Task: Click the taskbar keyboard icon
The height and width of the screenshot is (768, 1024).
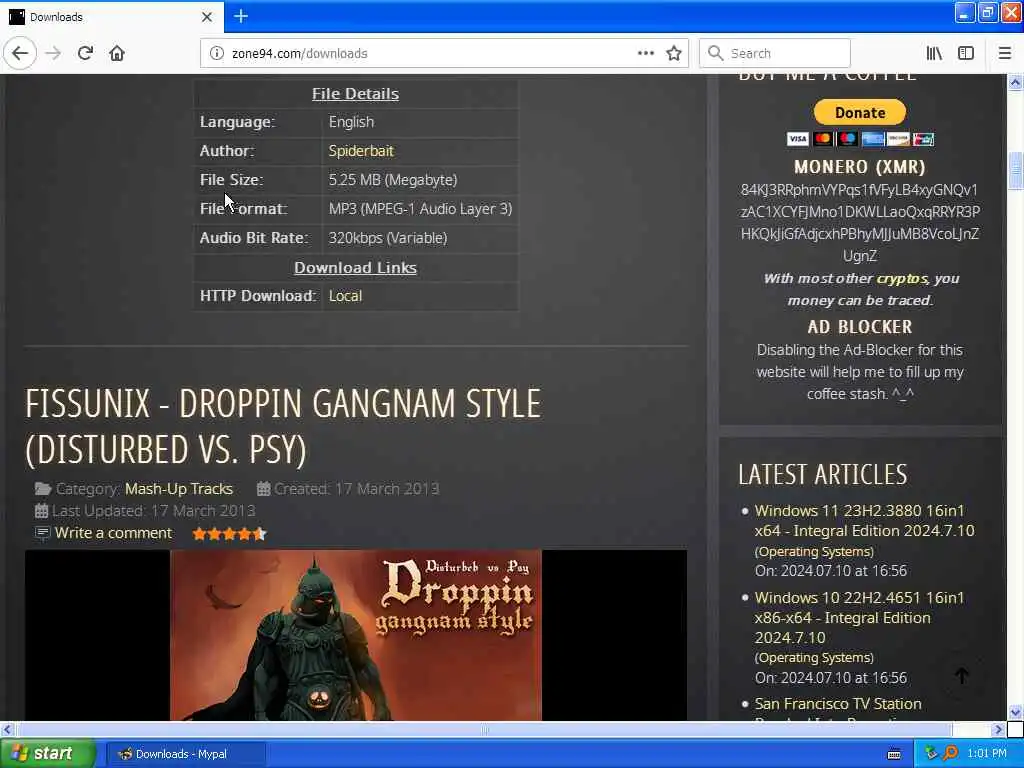Action: [x=894, y=754]
